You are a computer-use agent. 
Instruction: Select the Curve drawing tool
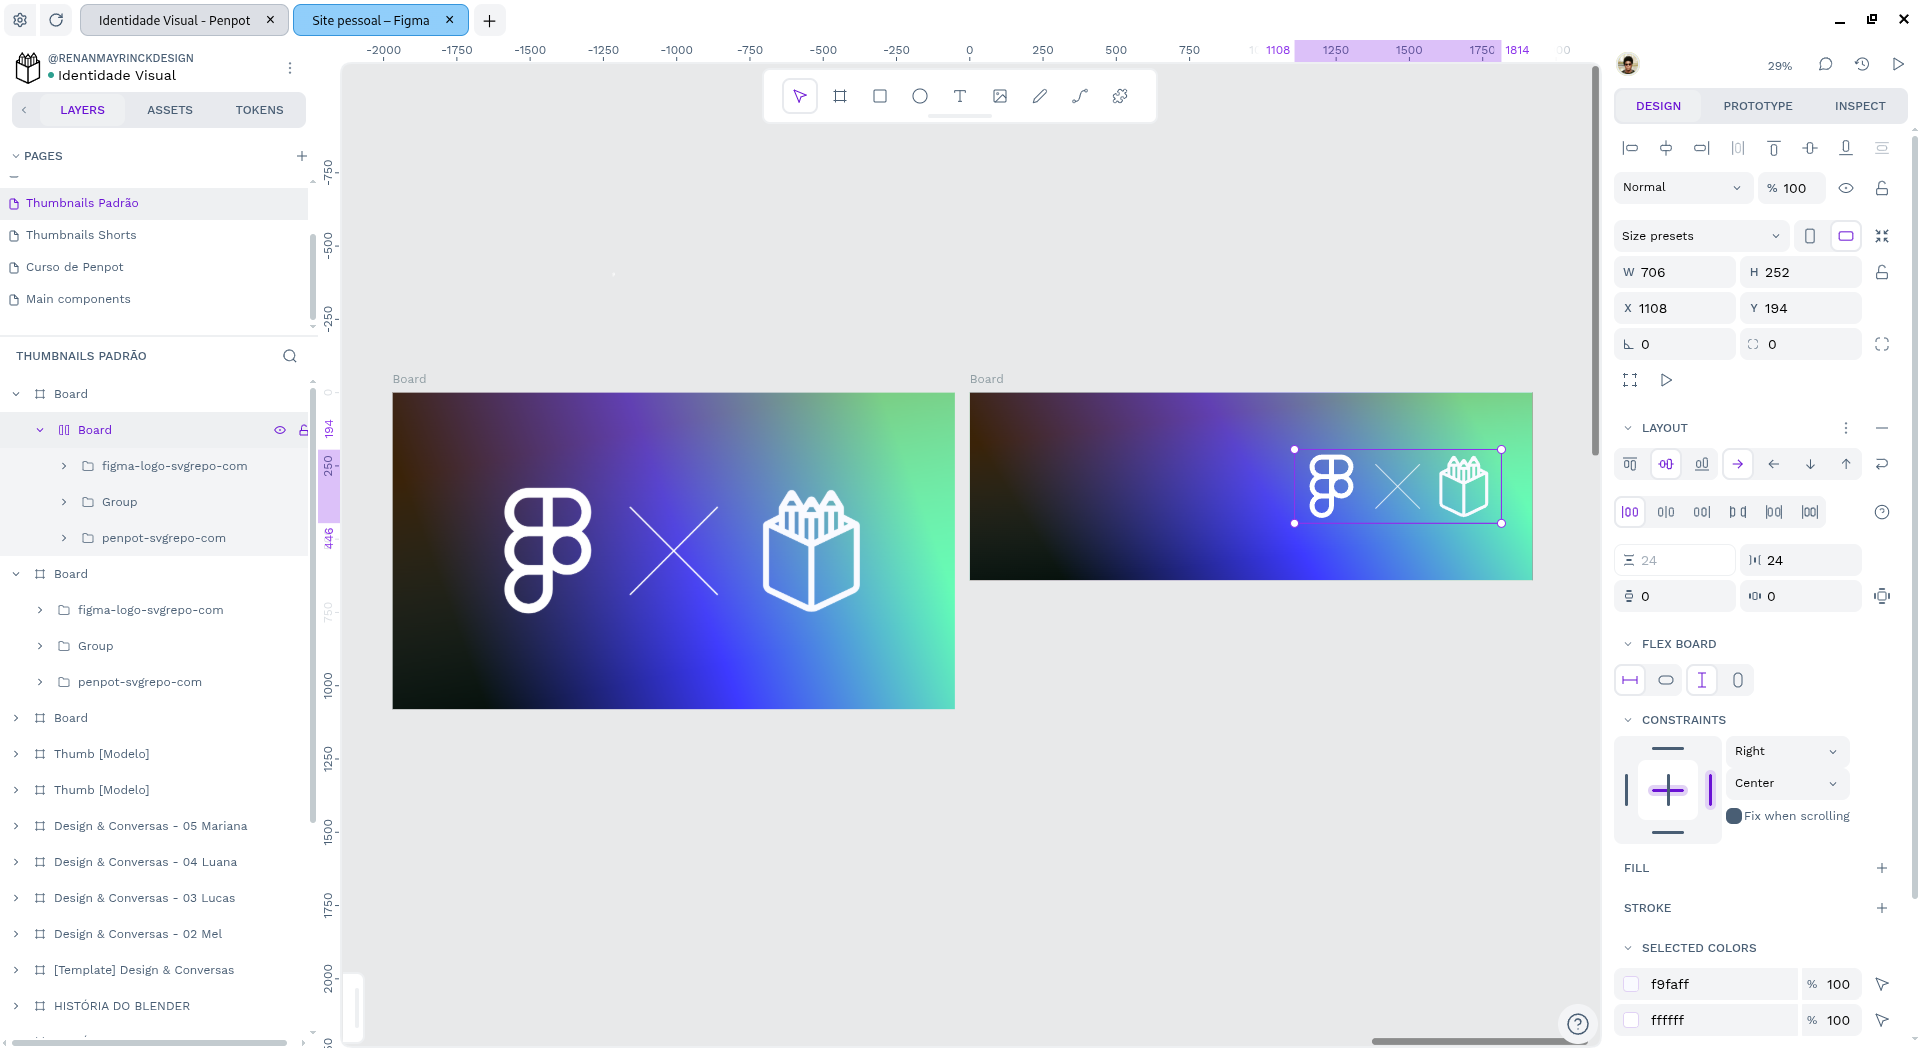point(1080,96)
